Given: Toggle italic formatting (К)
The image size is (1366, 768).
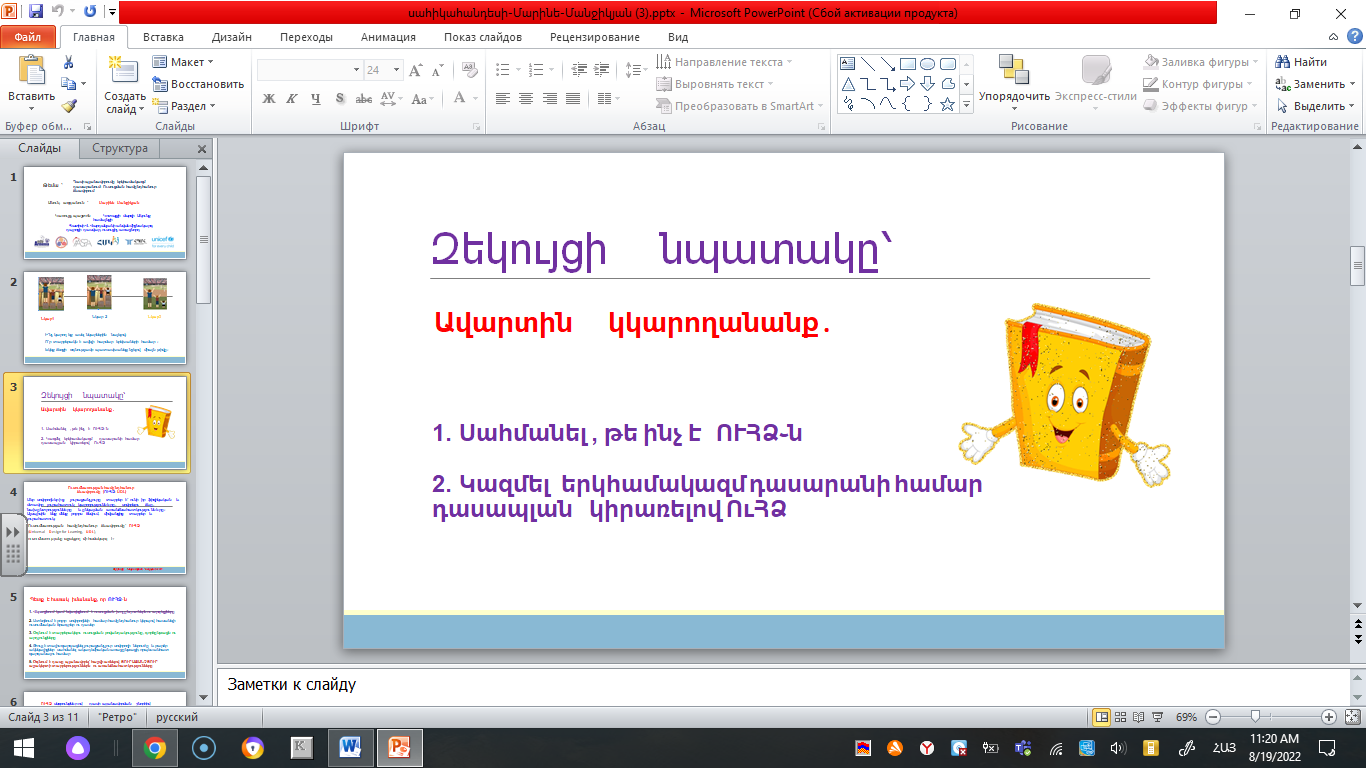Looking at the screenshot, I should pyautogui.click(x=291, y=98).
